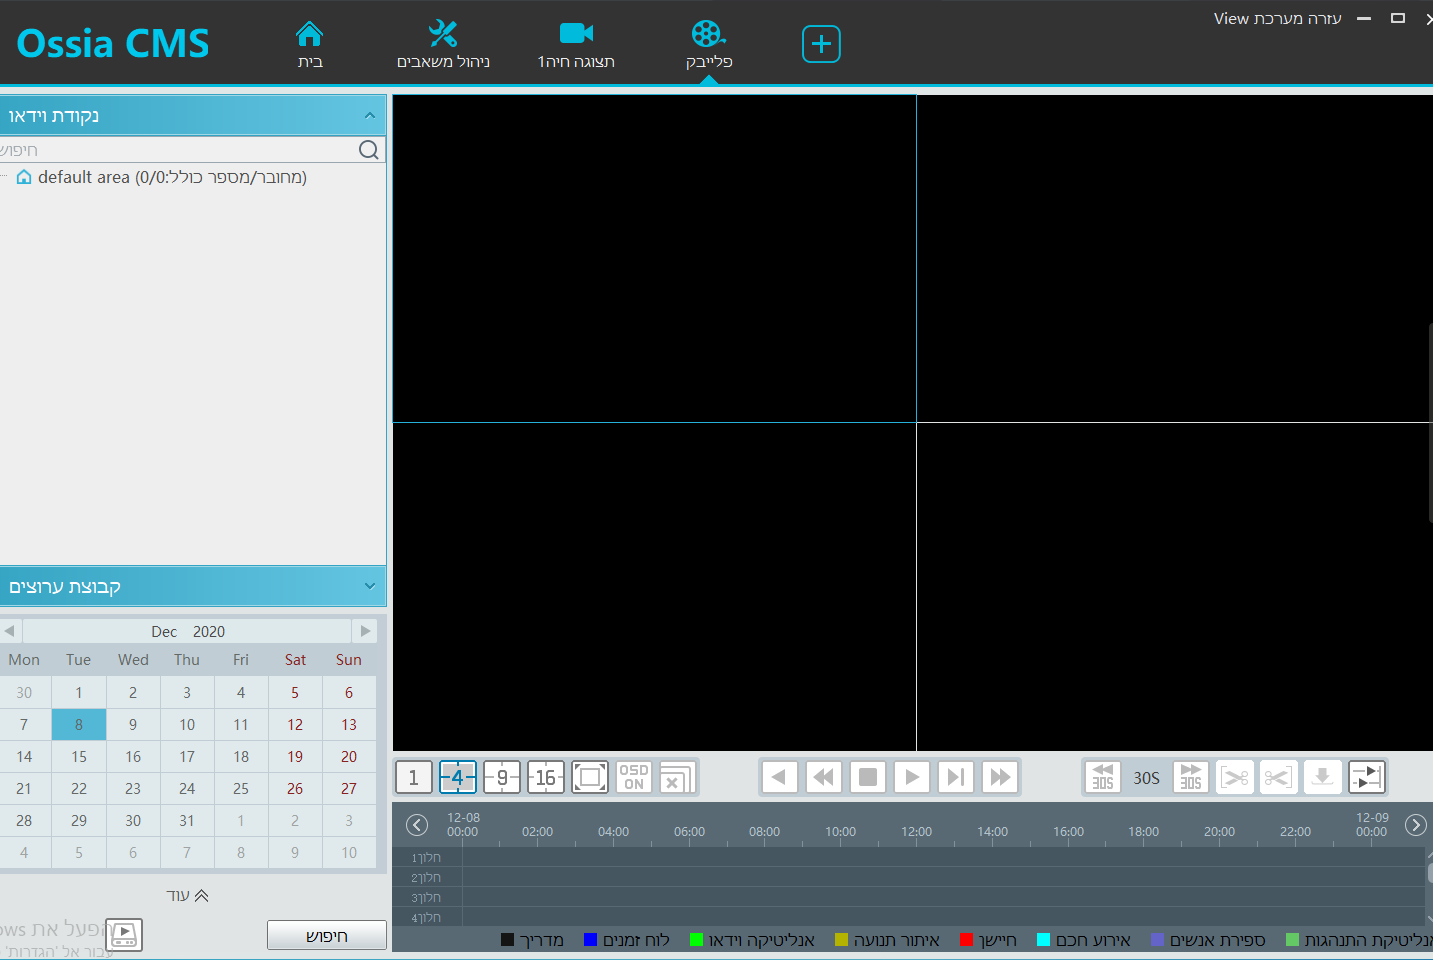This screenshot has width=1433, height=960.
Task: Click the 30S skip interval value
Action: point(1147,777)
